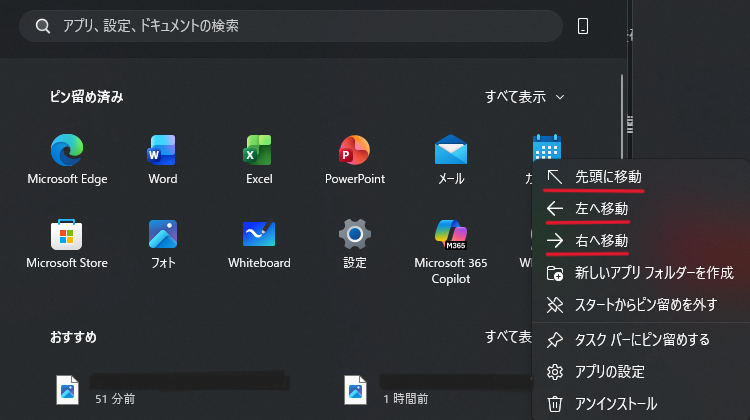
Task: Click the ピン留め済み heading
Action: tap(87, 97)
